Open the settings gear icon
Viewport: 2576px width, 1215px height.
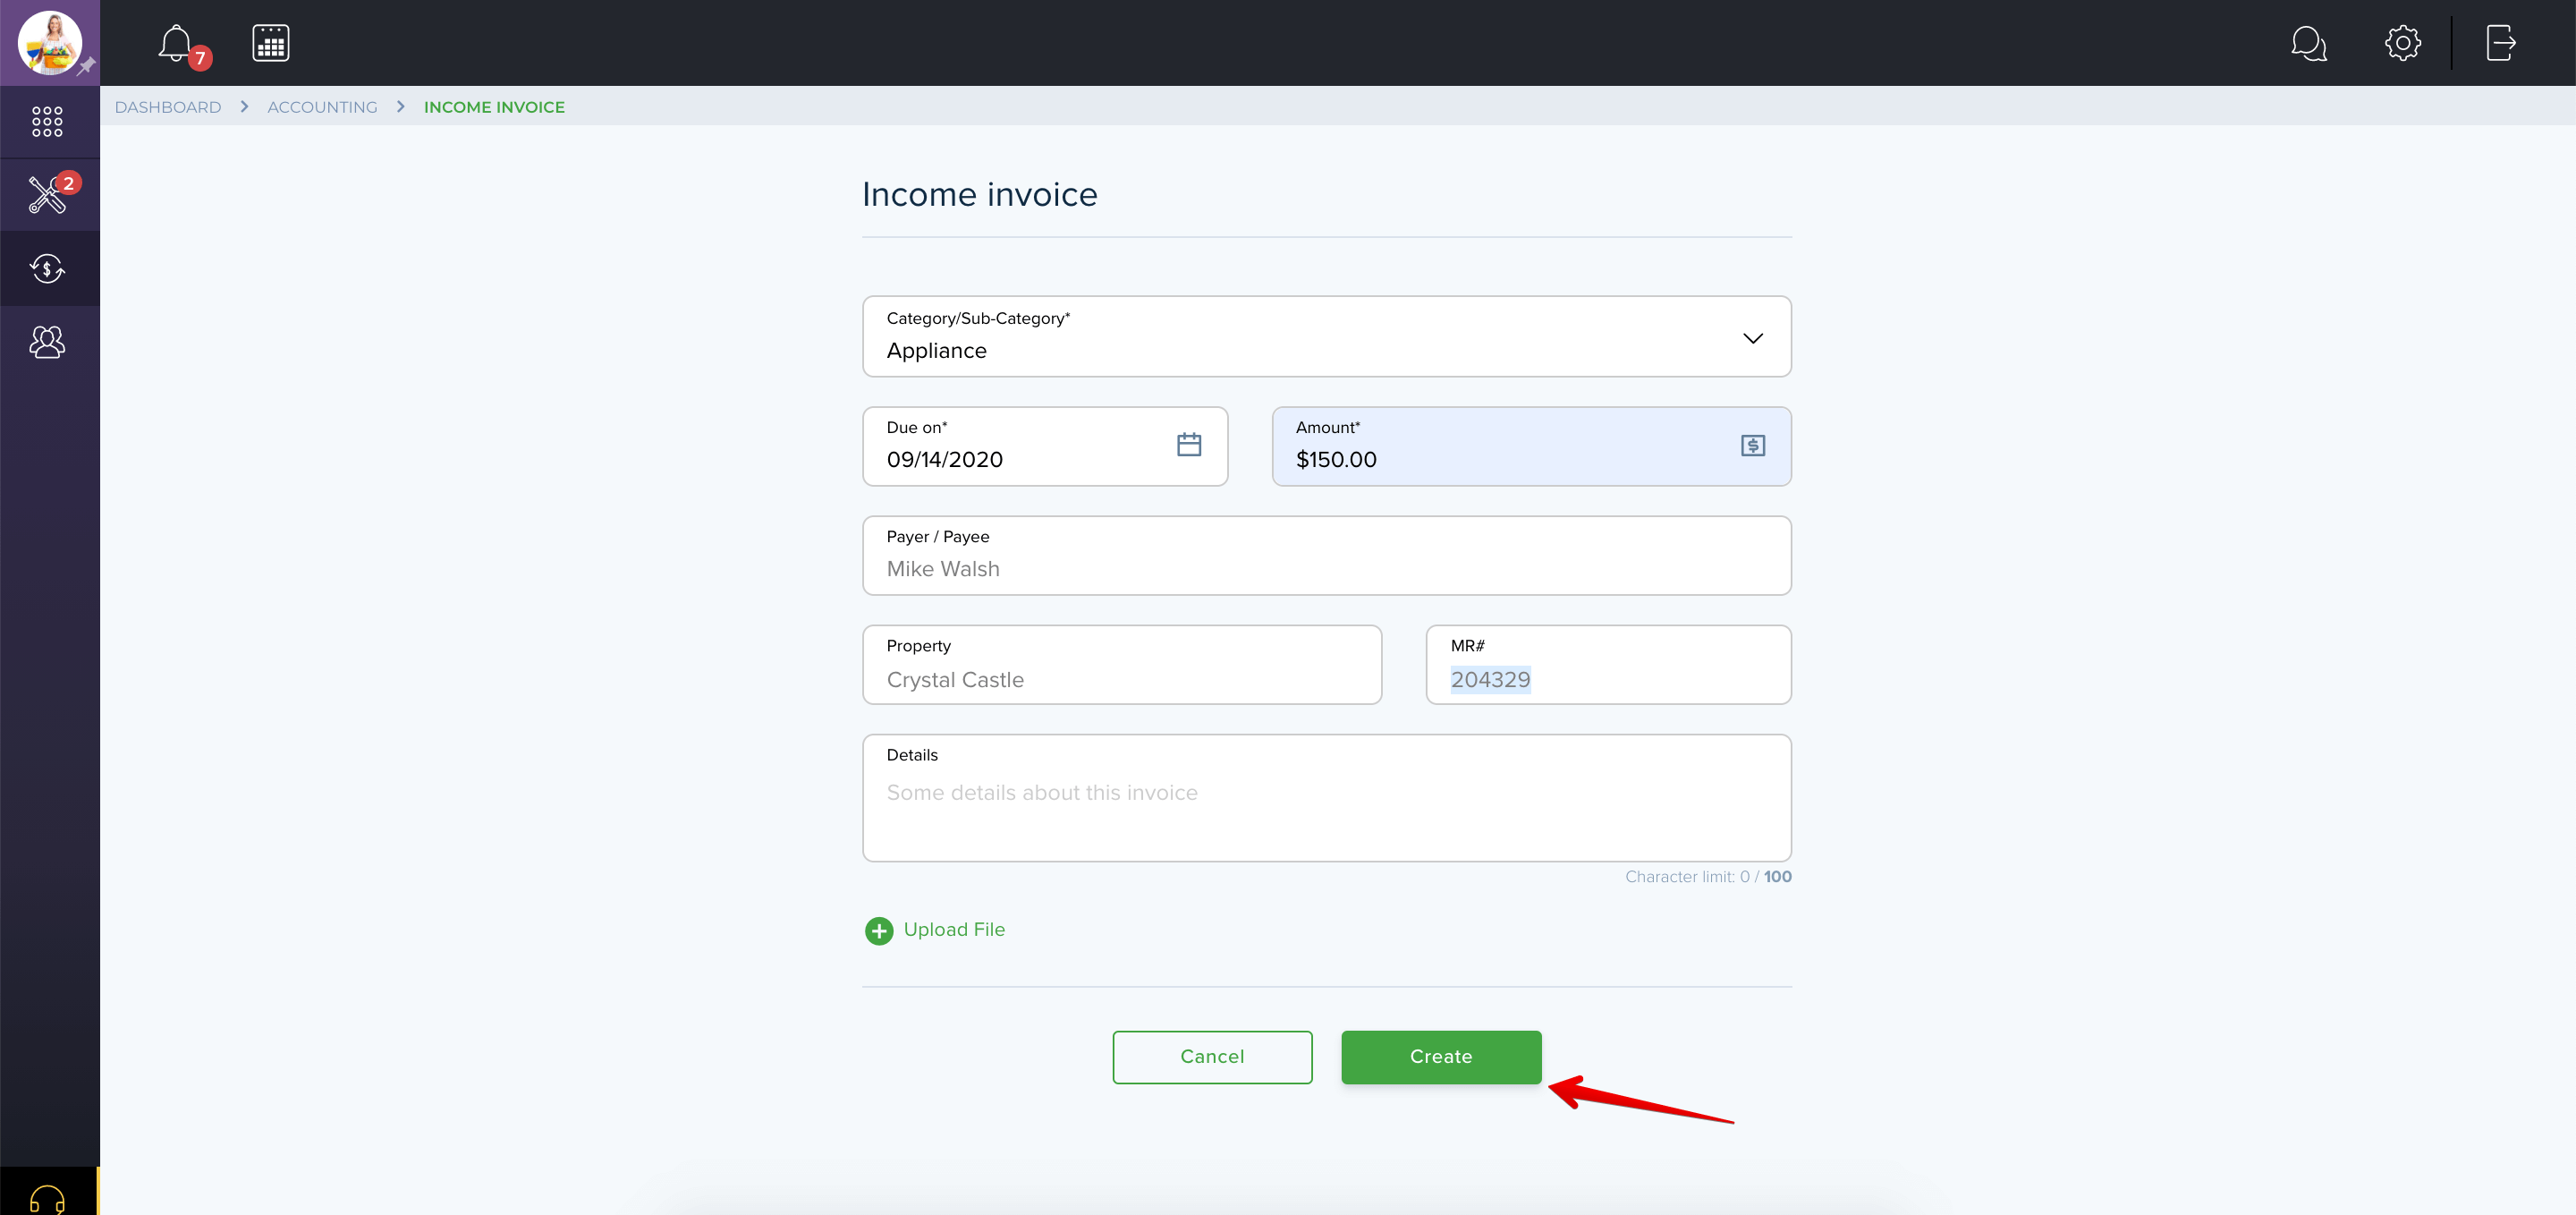click(2402, 43)
